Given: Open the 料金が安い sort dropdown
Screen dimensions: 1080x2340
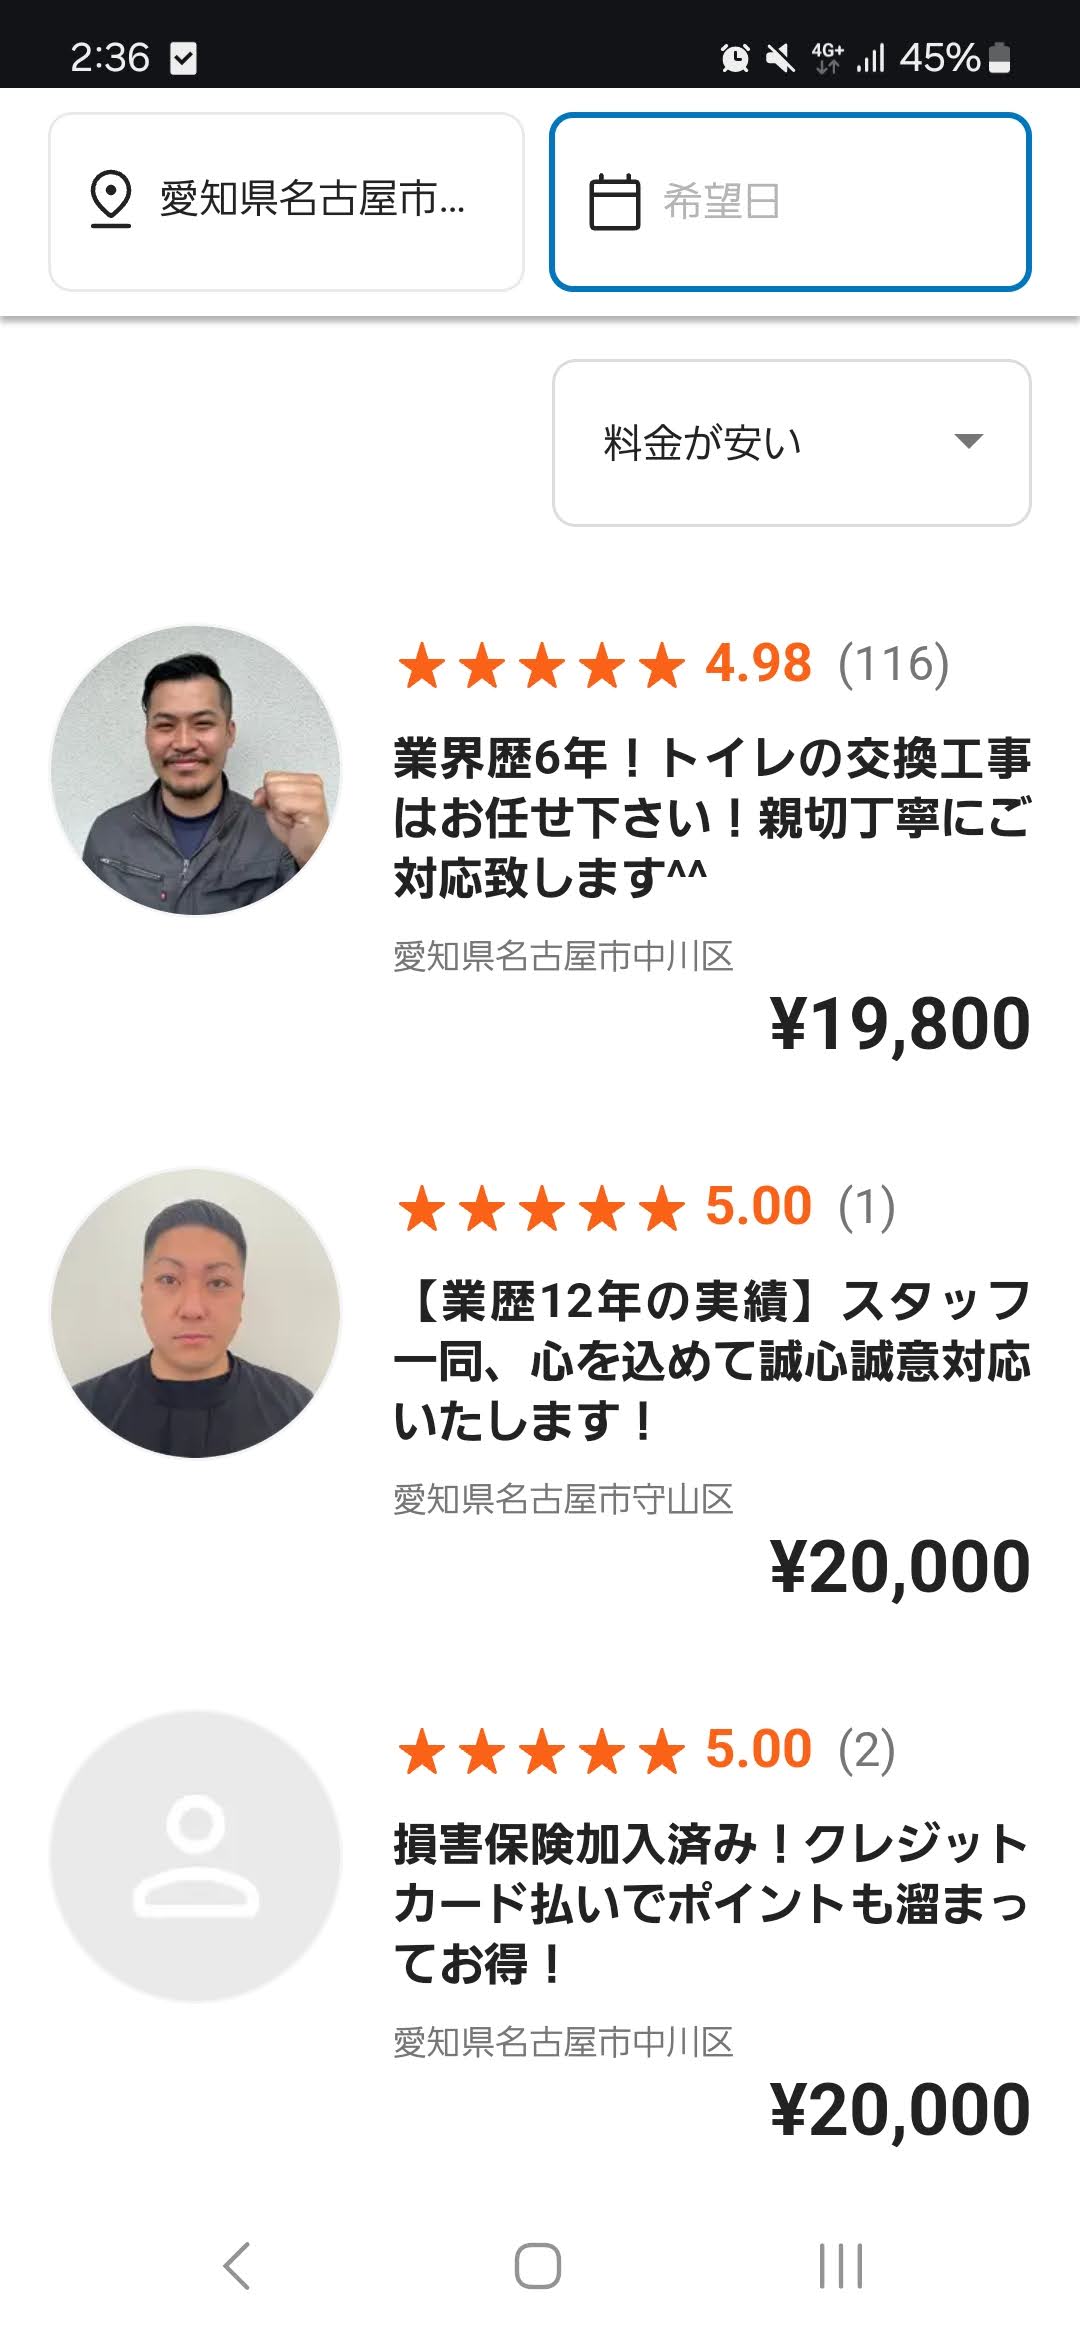Looking at the screenshot, I should (791, 443).
